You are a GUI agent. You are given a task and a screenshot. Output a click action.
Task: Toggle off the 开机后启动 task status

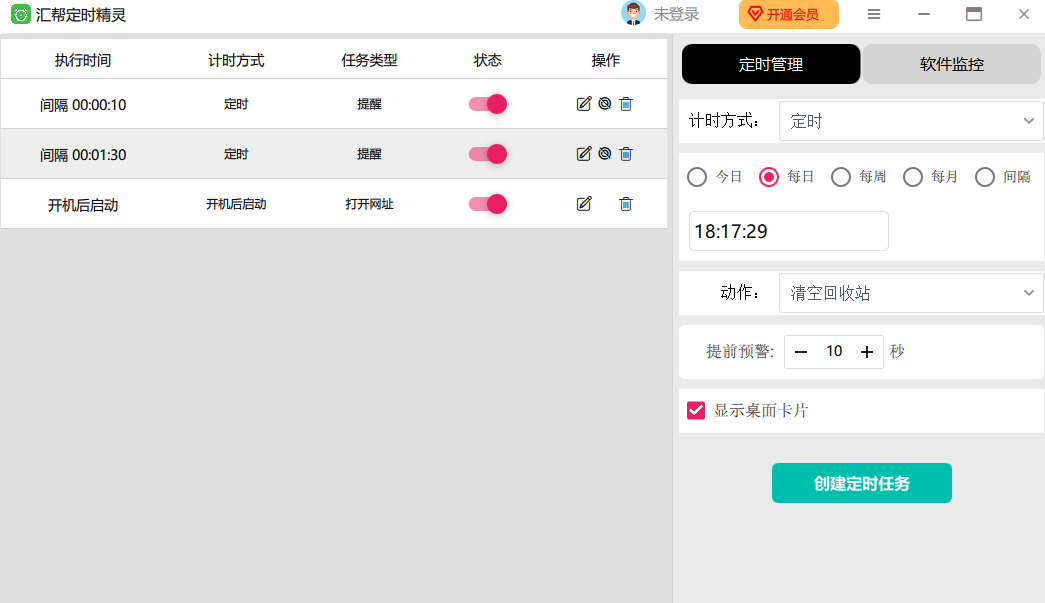488,204
